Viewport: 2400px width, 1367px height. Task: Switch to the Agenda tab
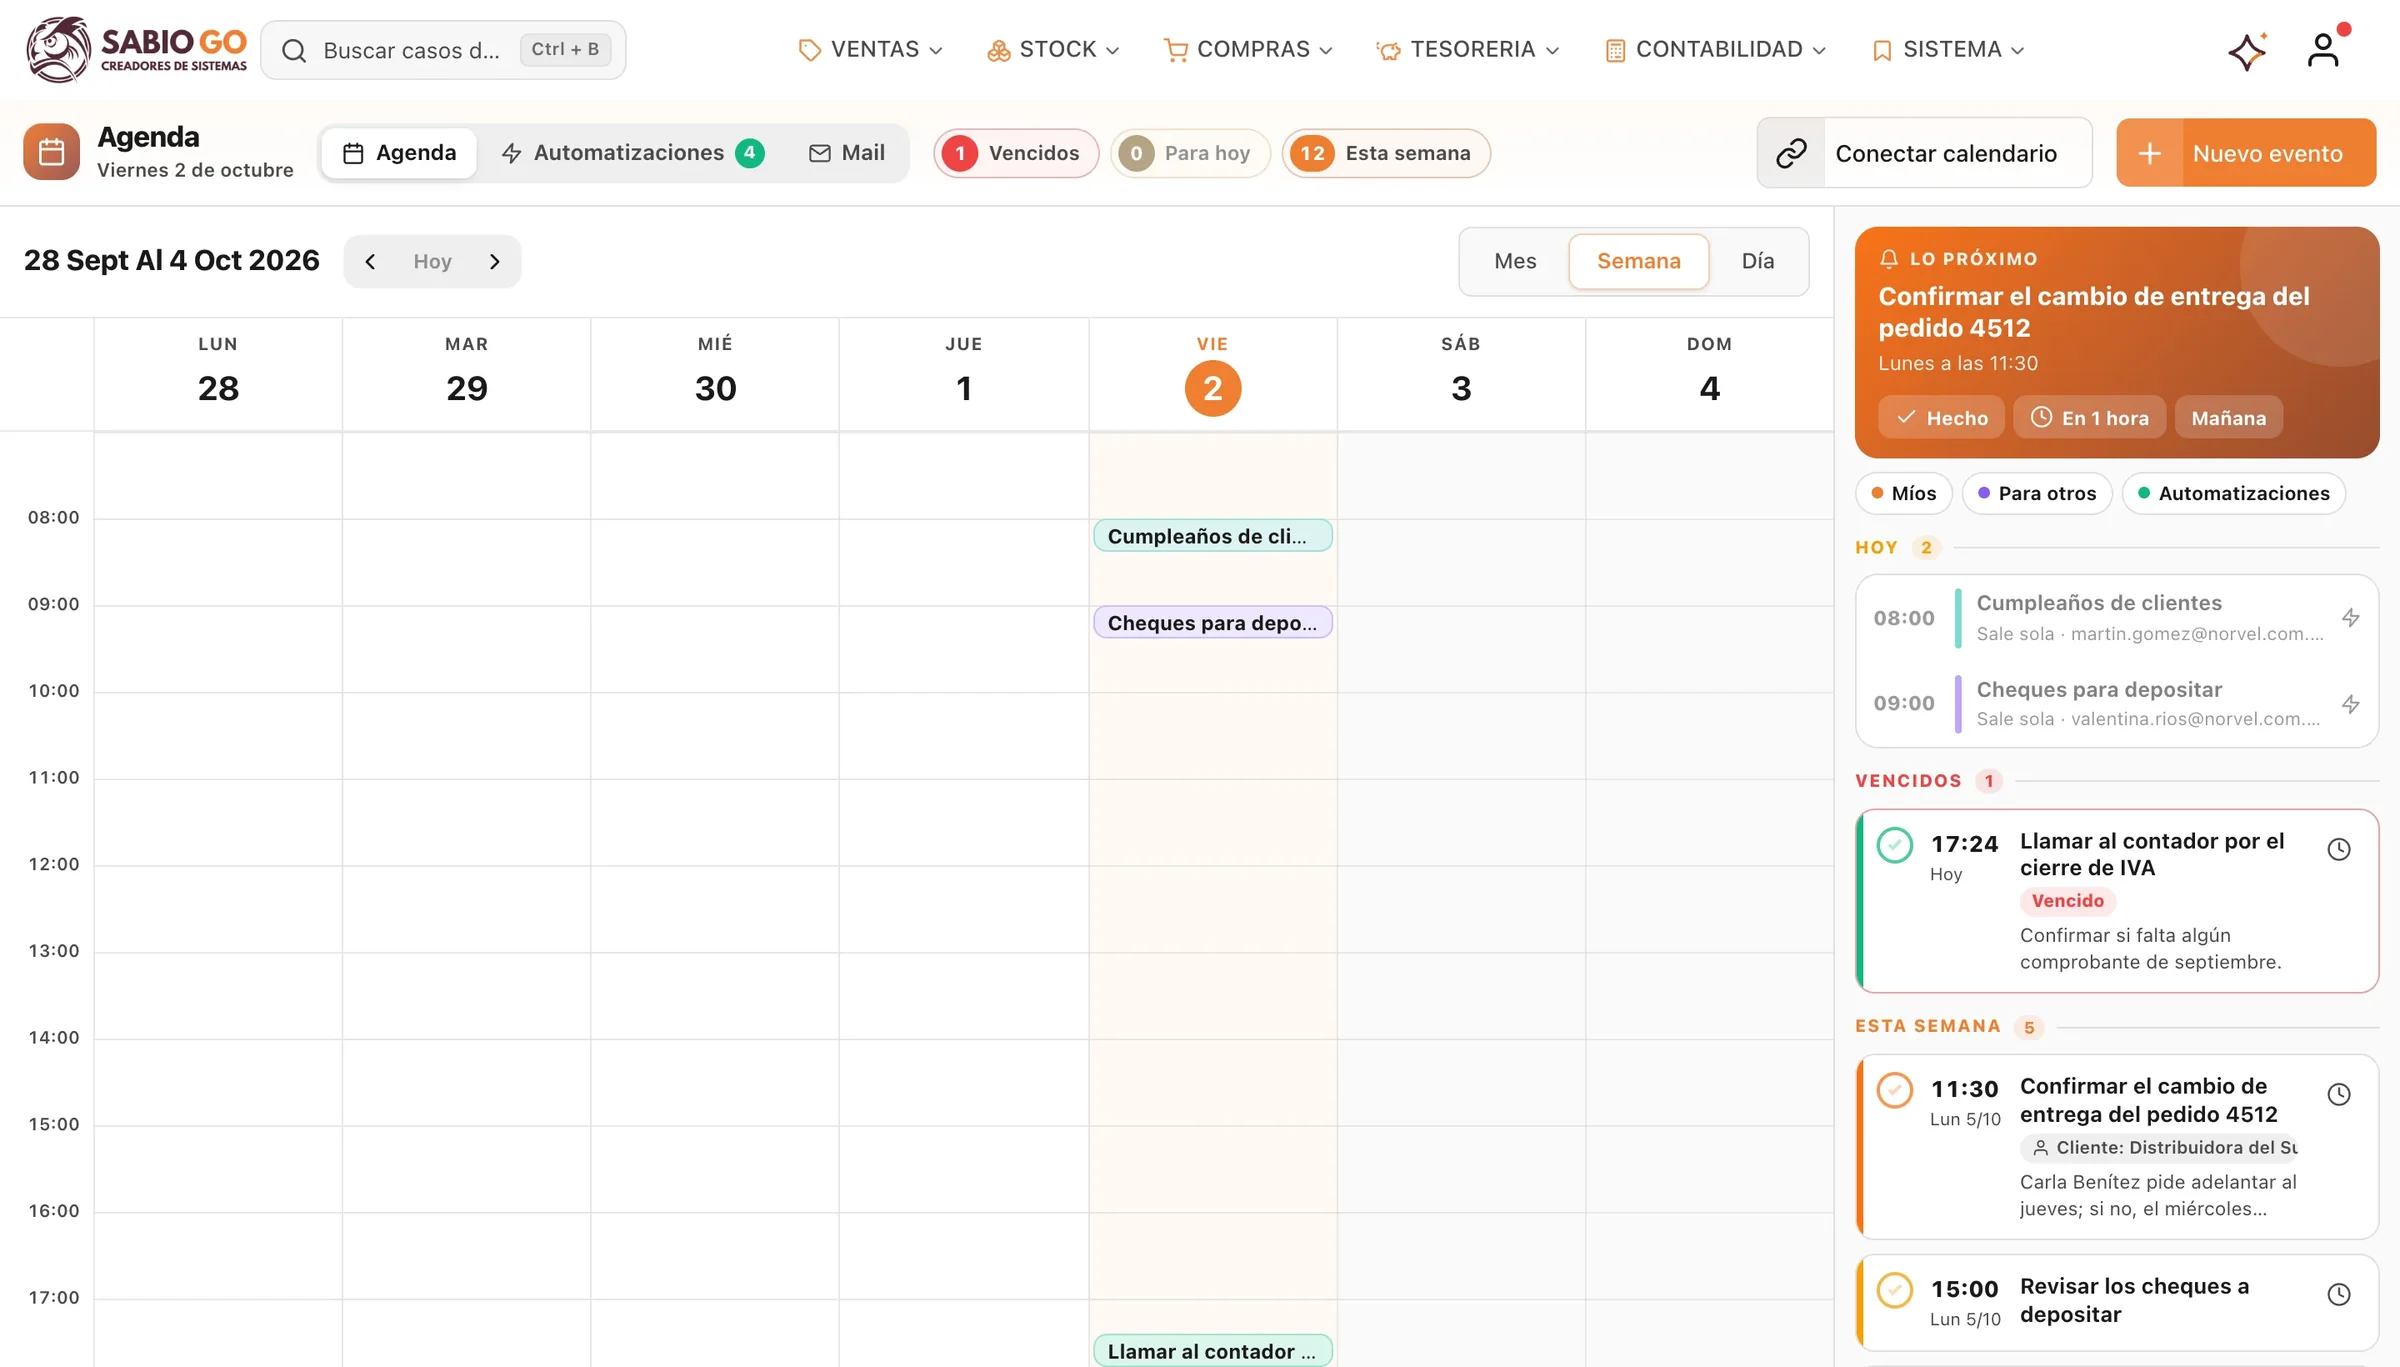399,153
